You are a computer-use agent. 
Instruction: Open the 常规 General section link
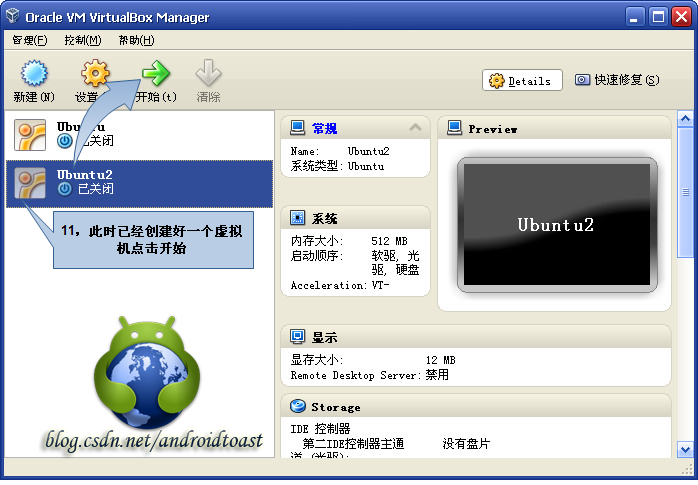tap(325, 129)
